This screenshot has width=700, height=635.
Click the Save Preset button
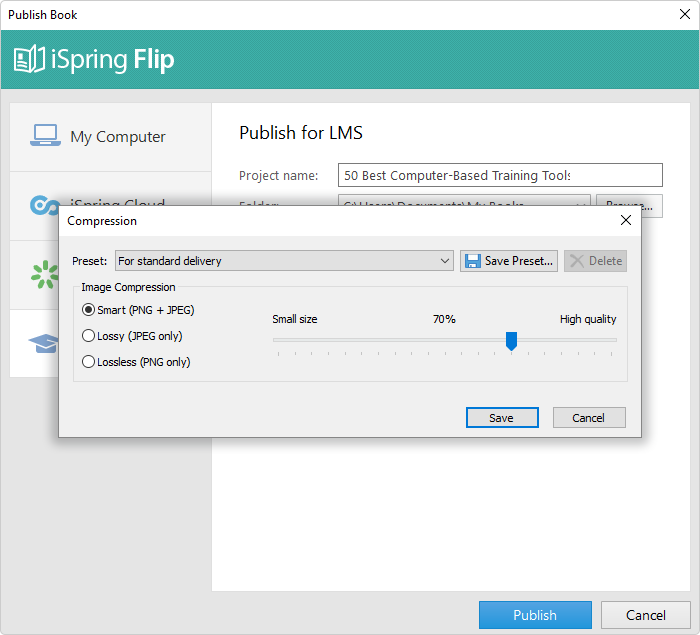pos(508,261)
